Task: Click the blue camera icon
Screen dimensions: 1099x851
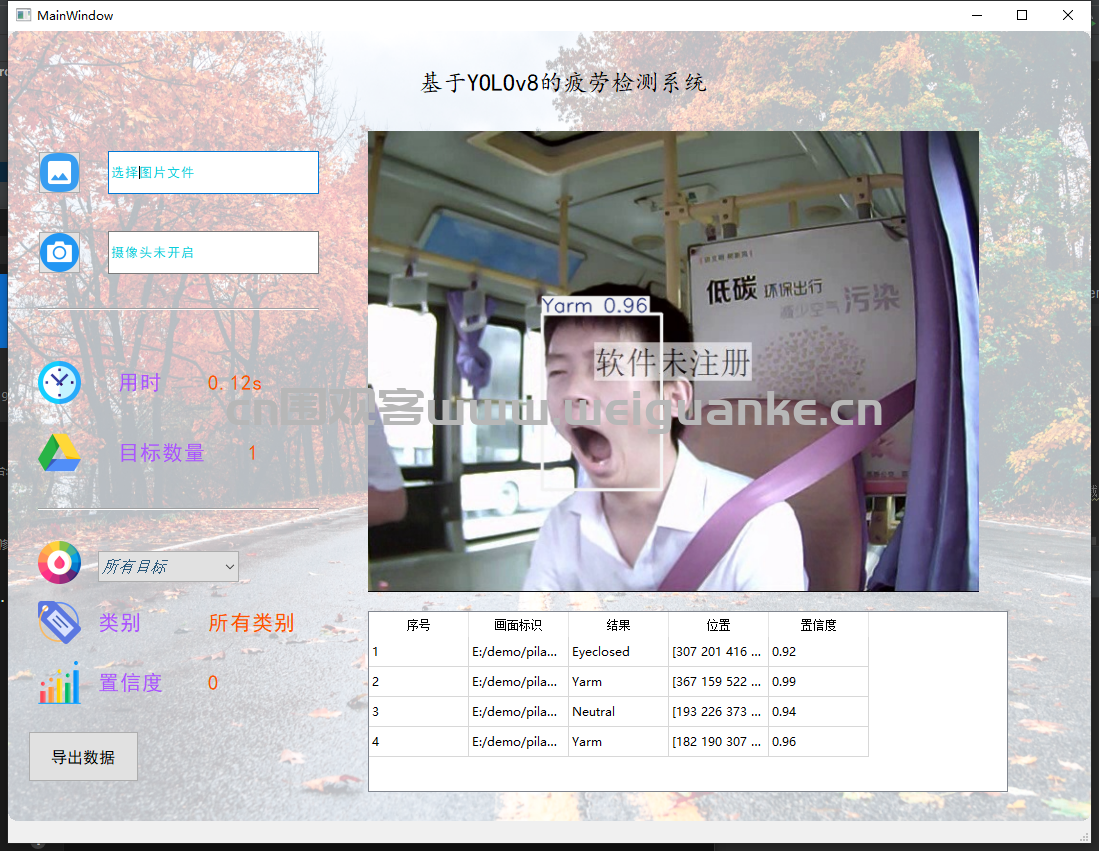Action: click(59, 253)
